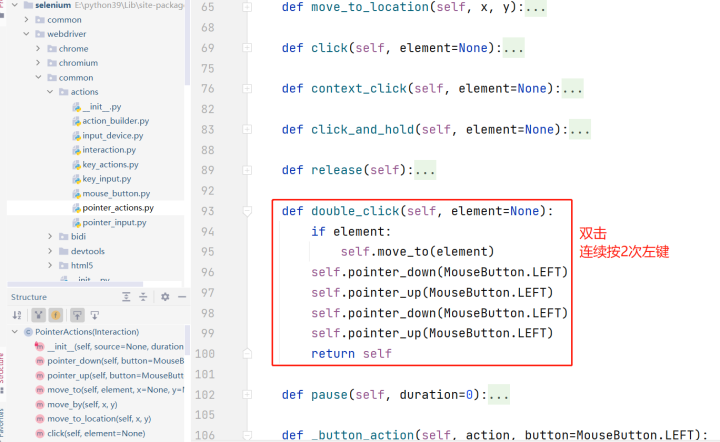Click 'return self' on line 100
This screenshot has height=442, width=720.
pos(351,353)
